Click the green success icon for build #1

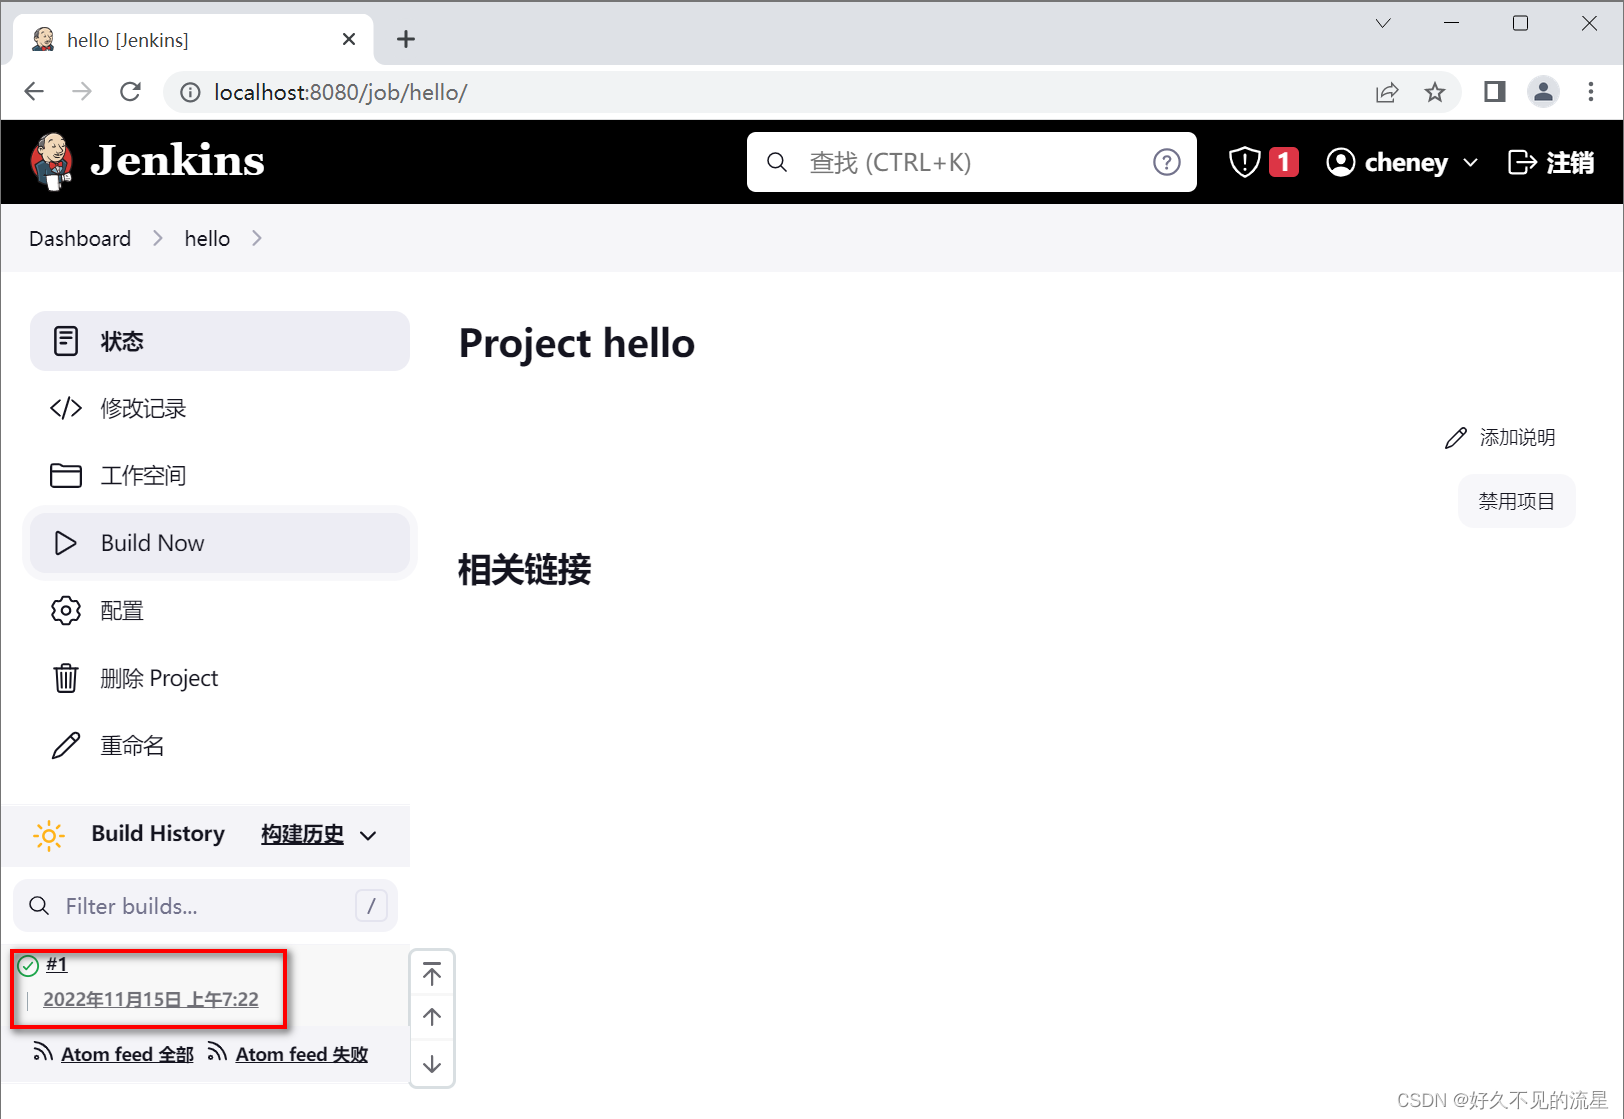pos(28,965)
